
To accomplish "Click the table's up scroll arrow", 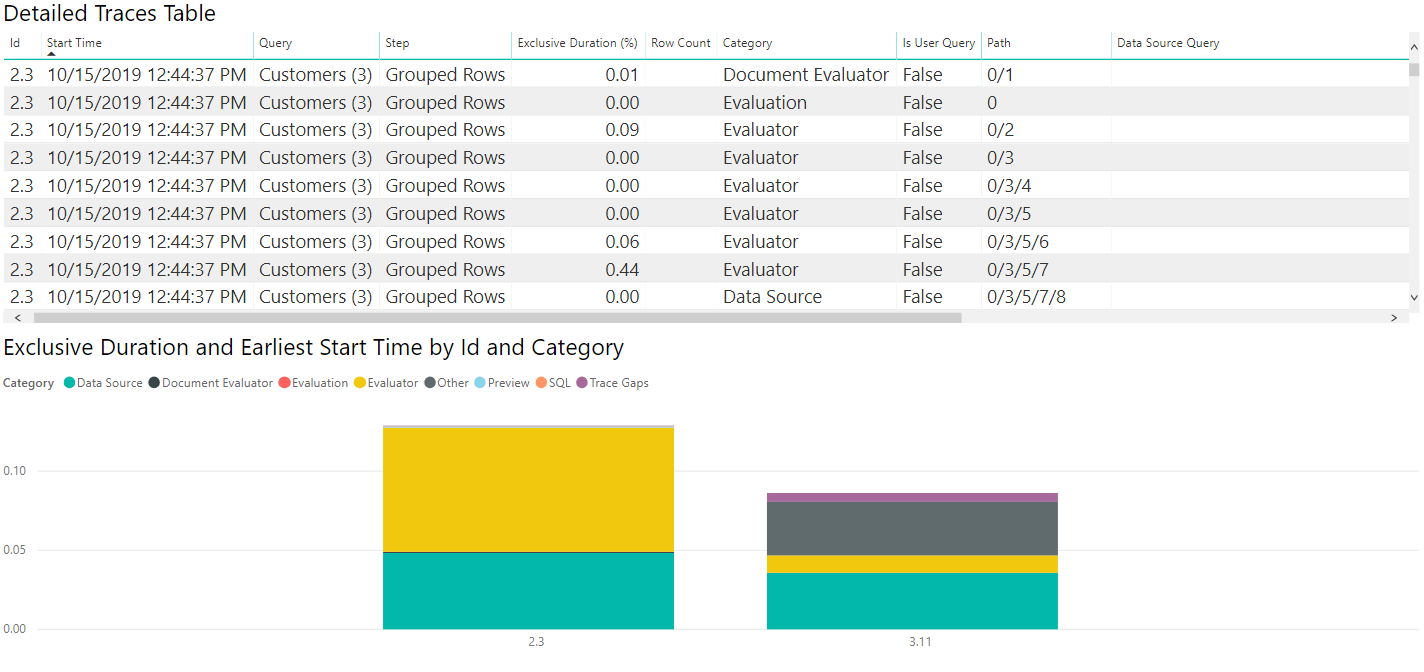I will click(1414, 47).
